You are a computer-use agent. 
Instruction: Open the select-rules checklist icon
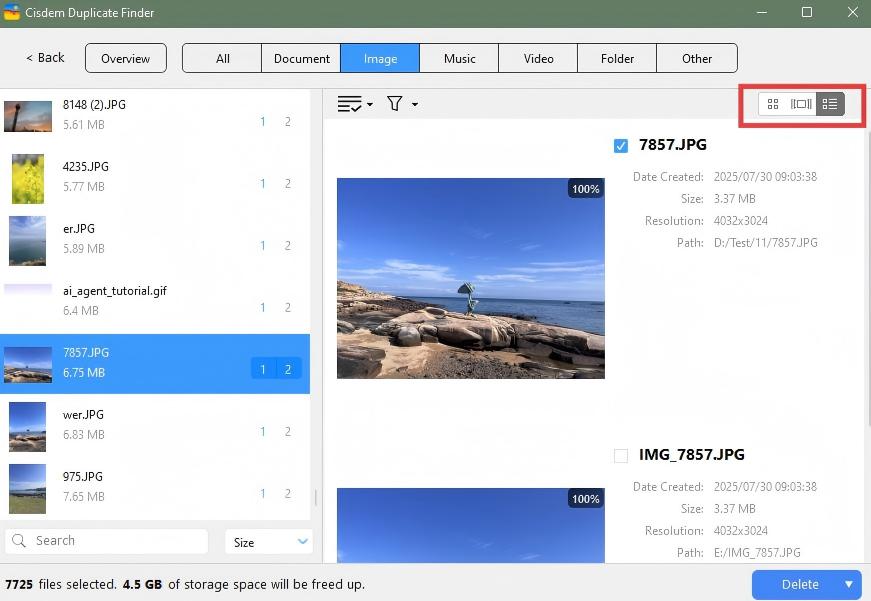pyautogui.click(x=349, y=104)
